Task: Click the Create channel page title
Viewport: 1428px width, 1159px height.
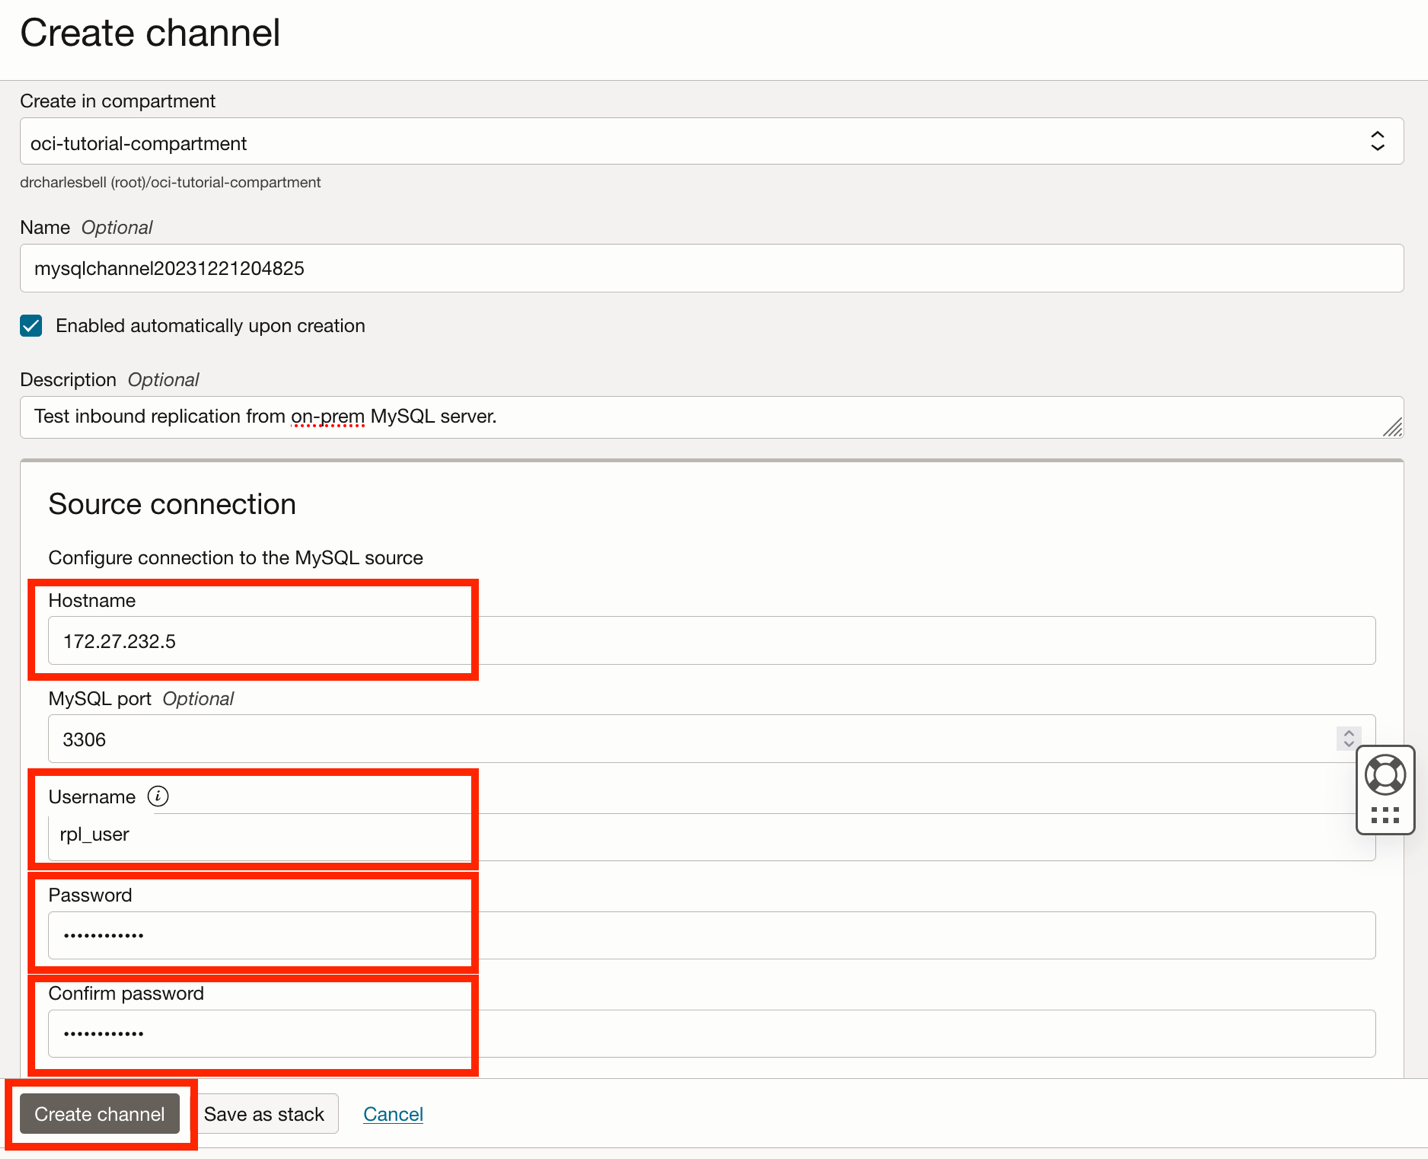Action: point(150,33)
